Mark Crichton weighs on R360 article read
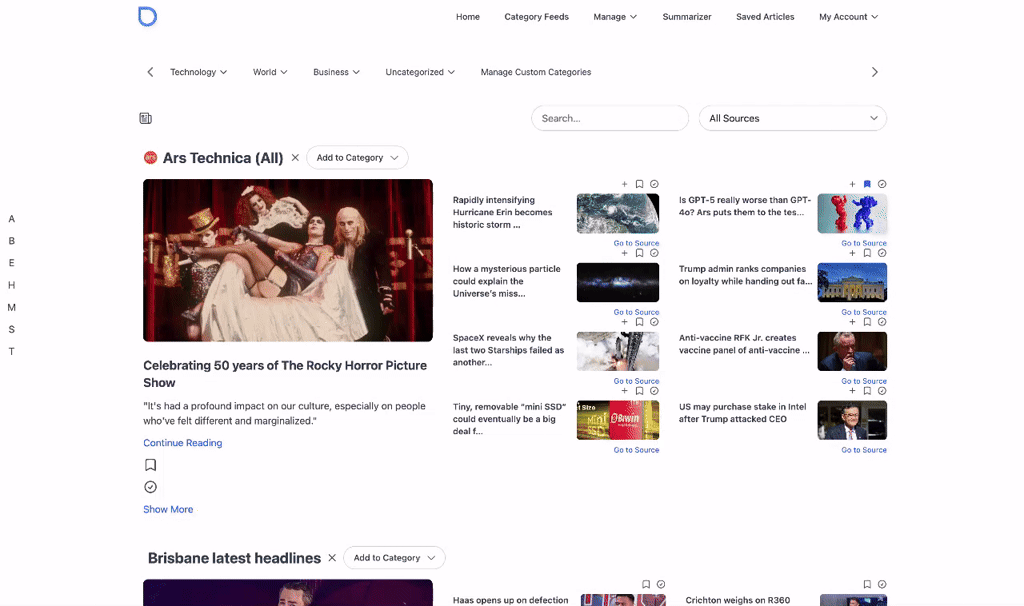 coord(882,584)
